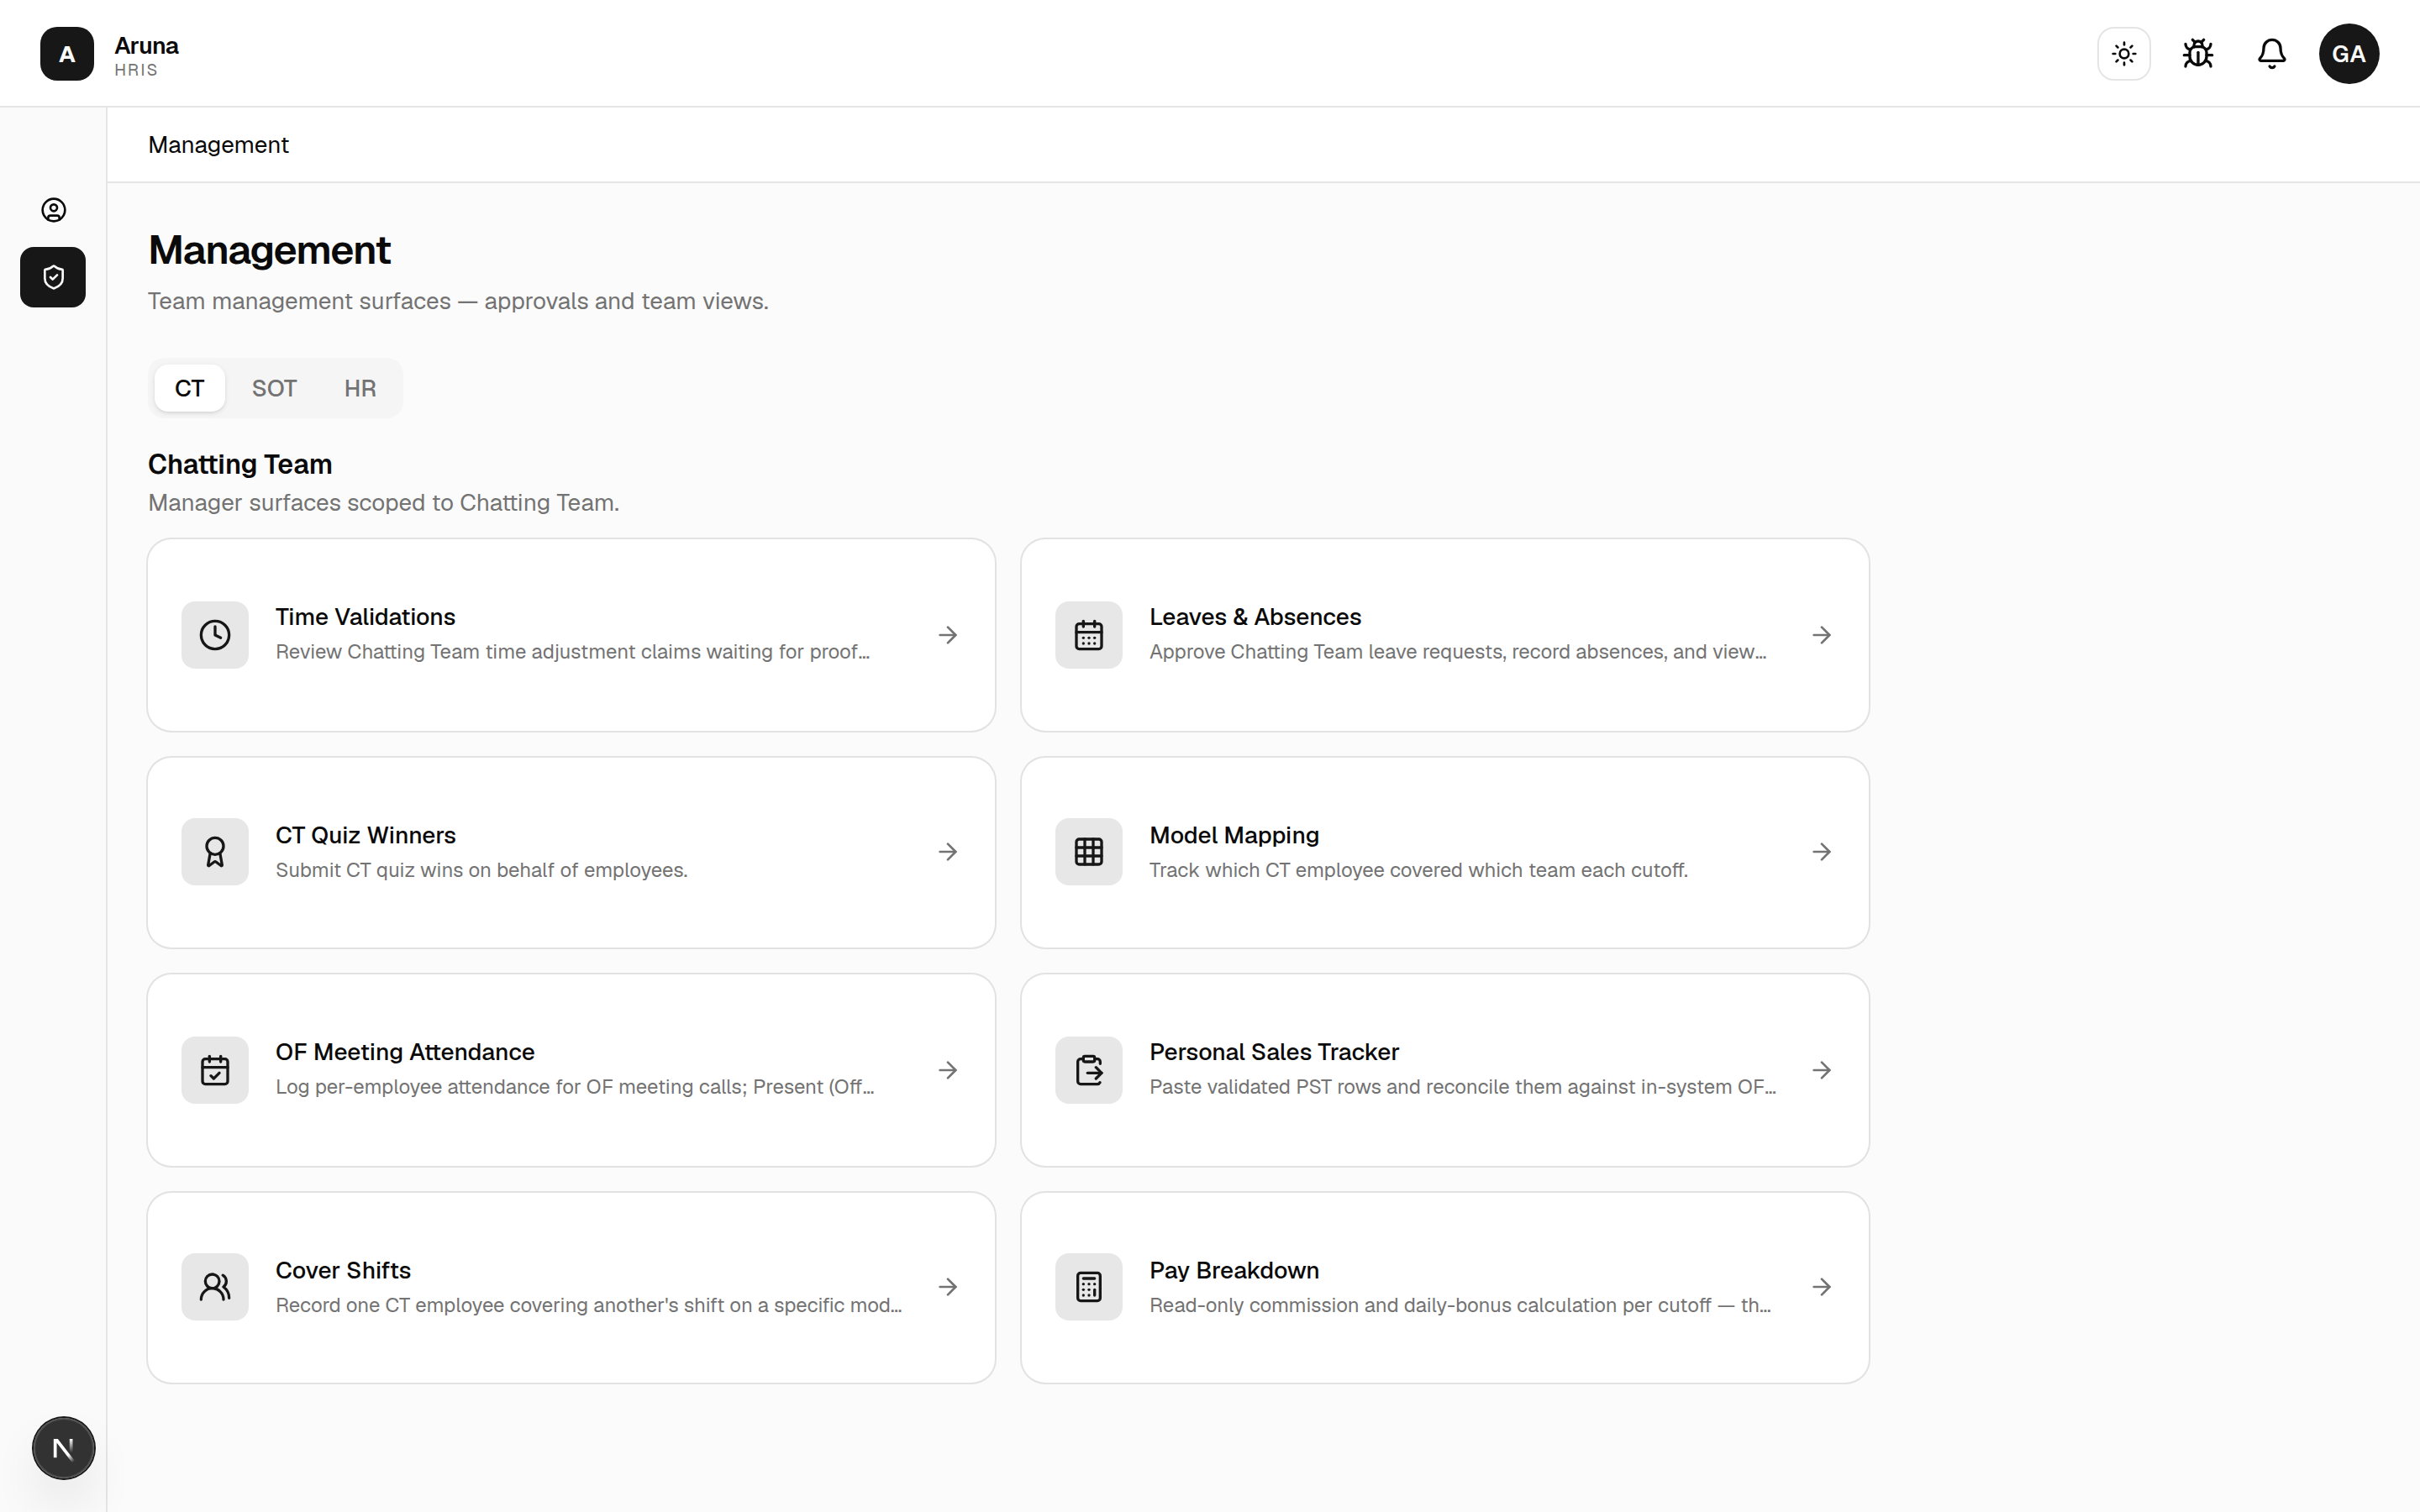Click the arrow on the Model Mapping card

(1822, 852)
